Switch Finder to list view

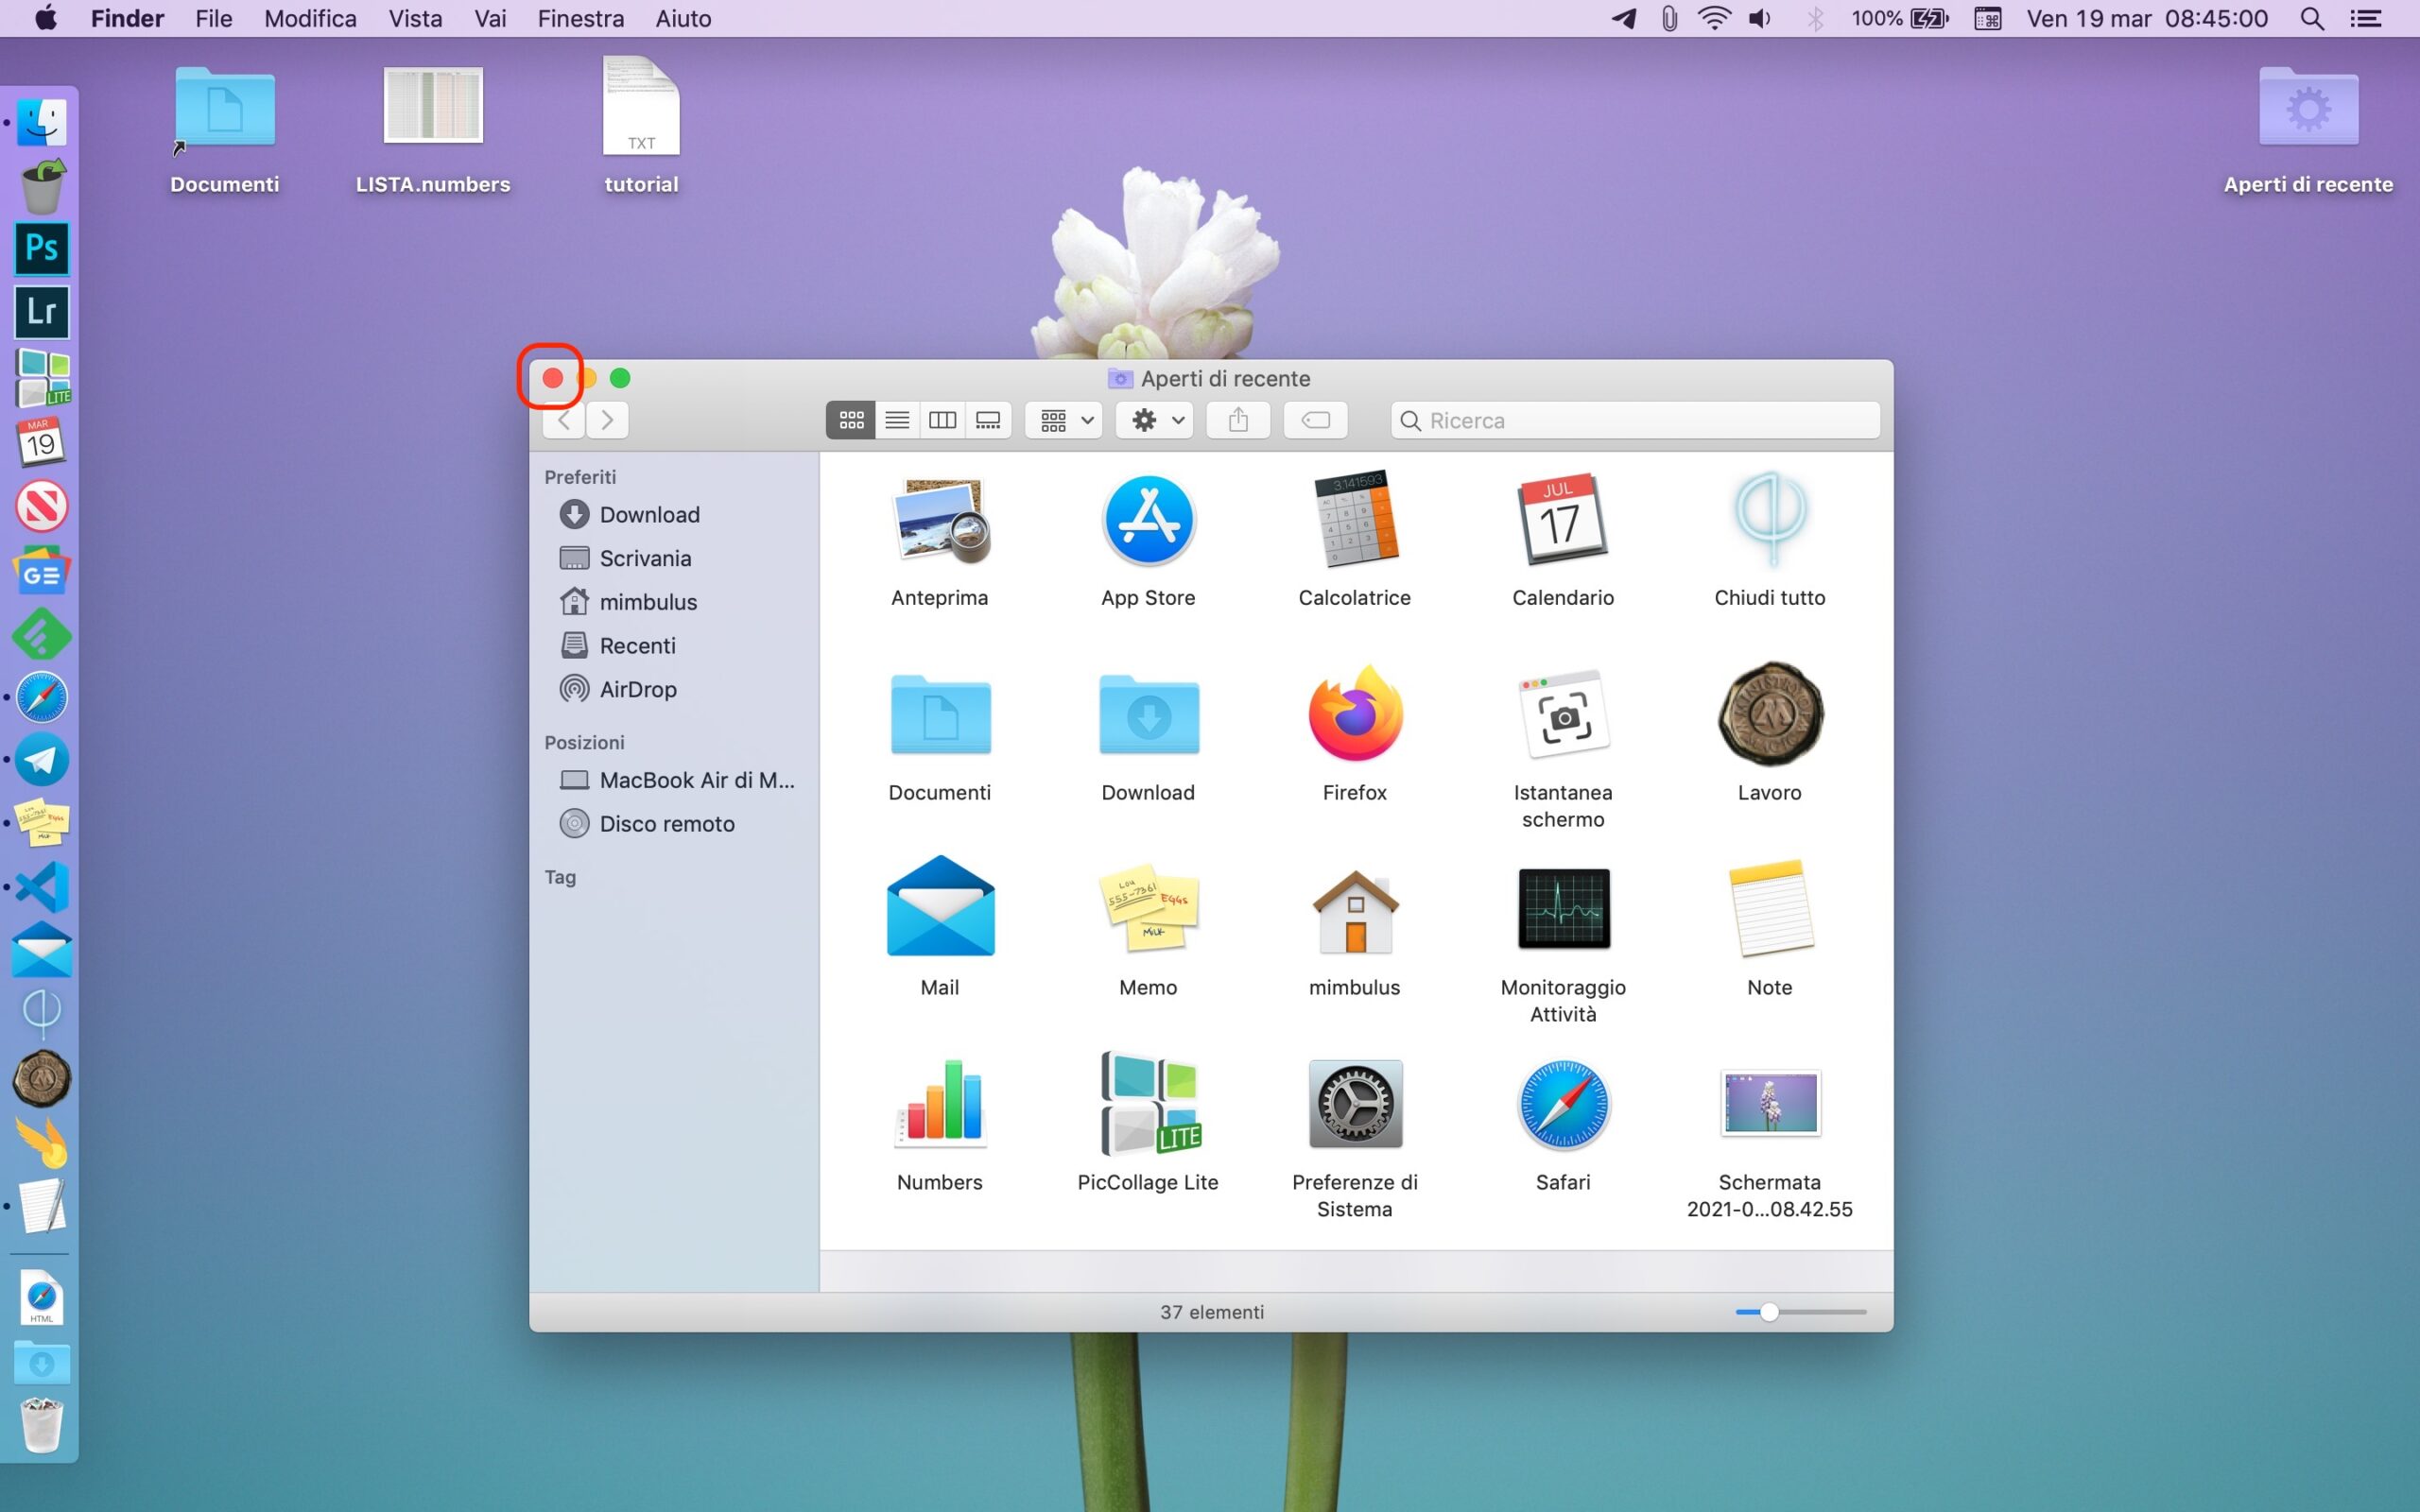pos(897,420)
